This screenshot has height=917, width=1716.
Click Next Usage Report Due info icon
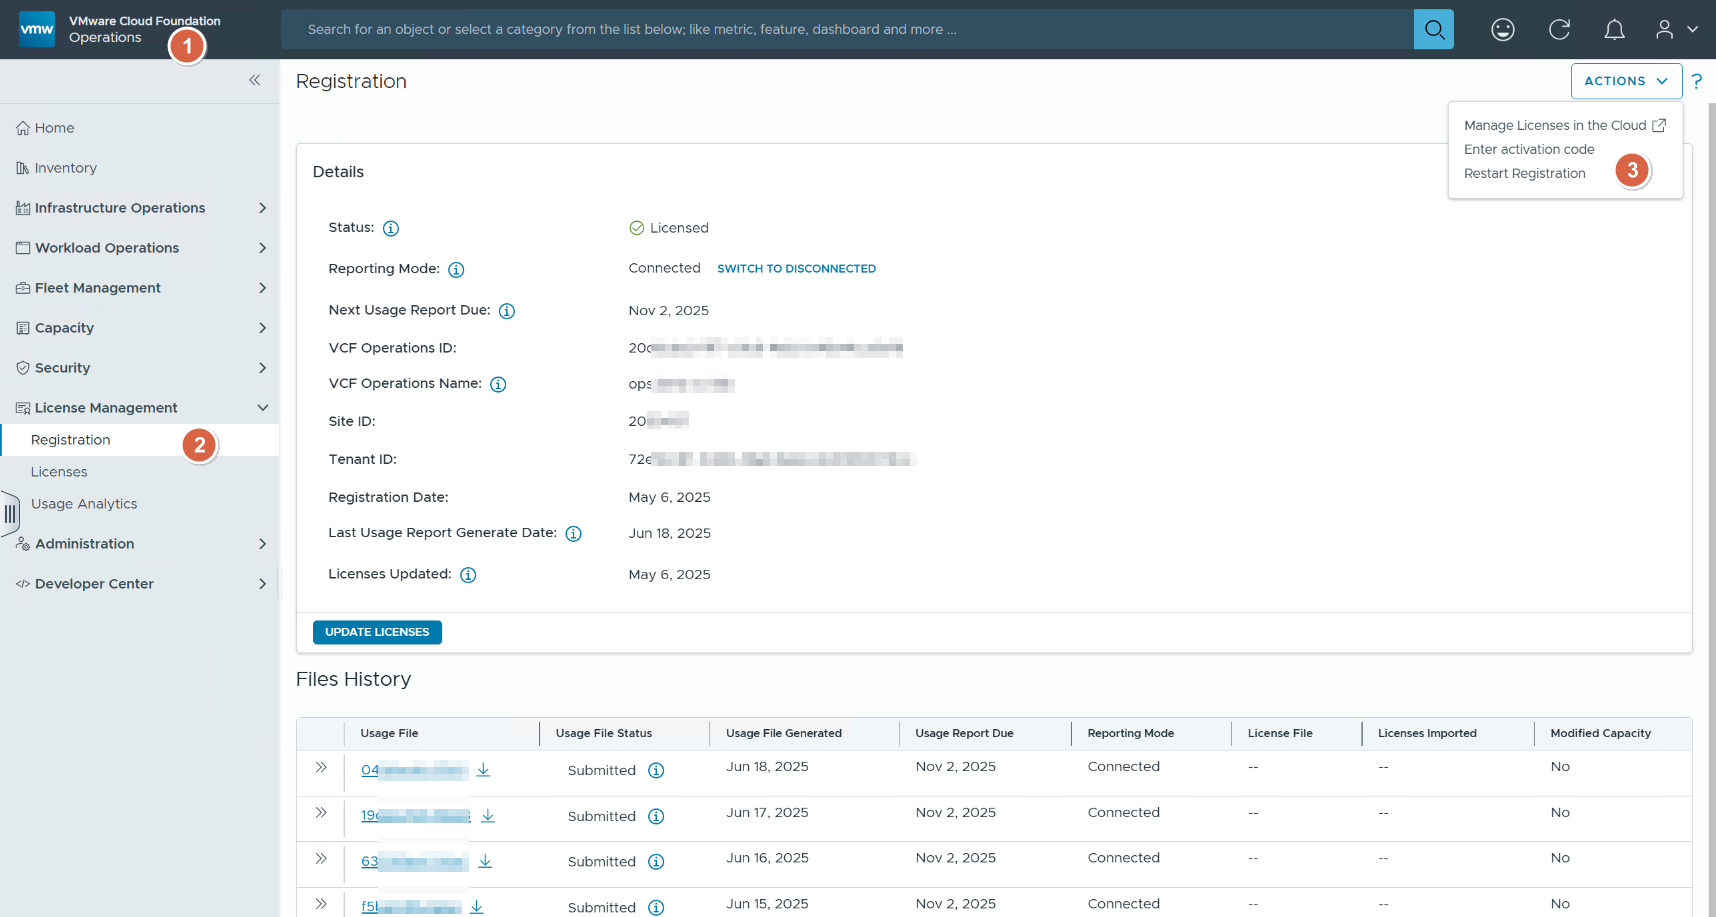tap(507, 311)
